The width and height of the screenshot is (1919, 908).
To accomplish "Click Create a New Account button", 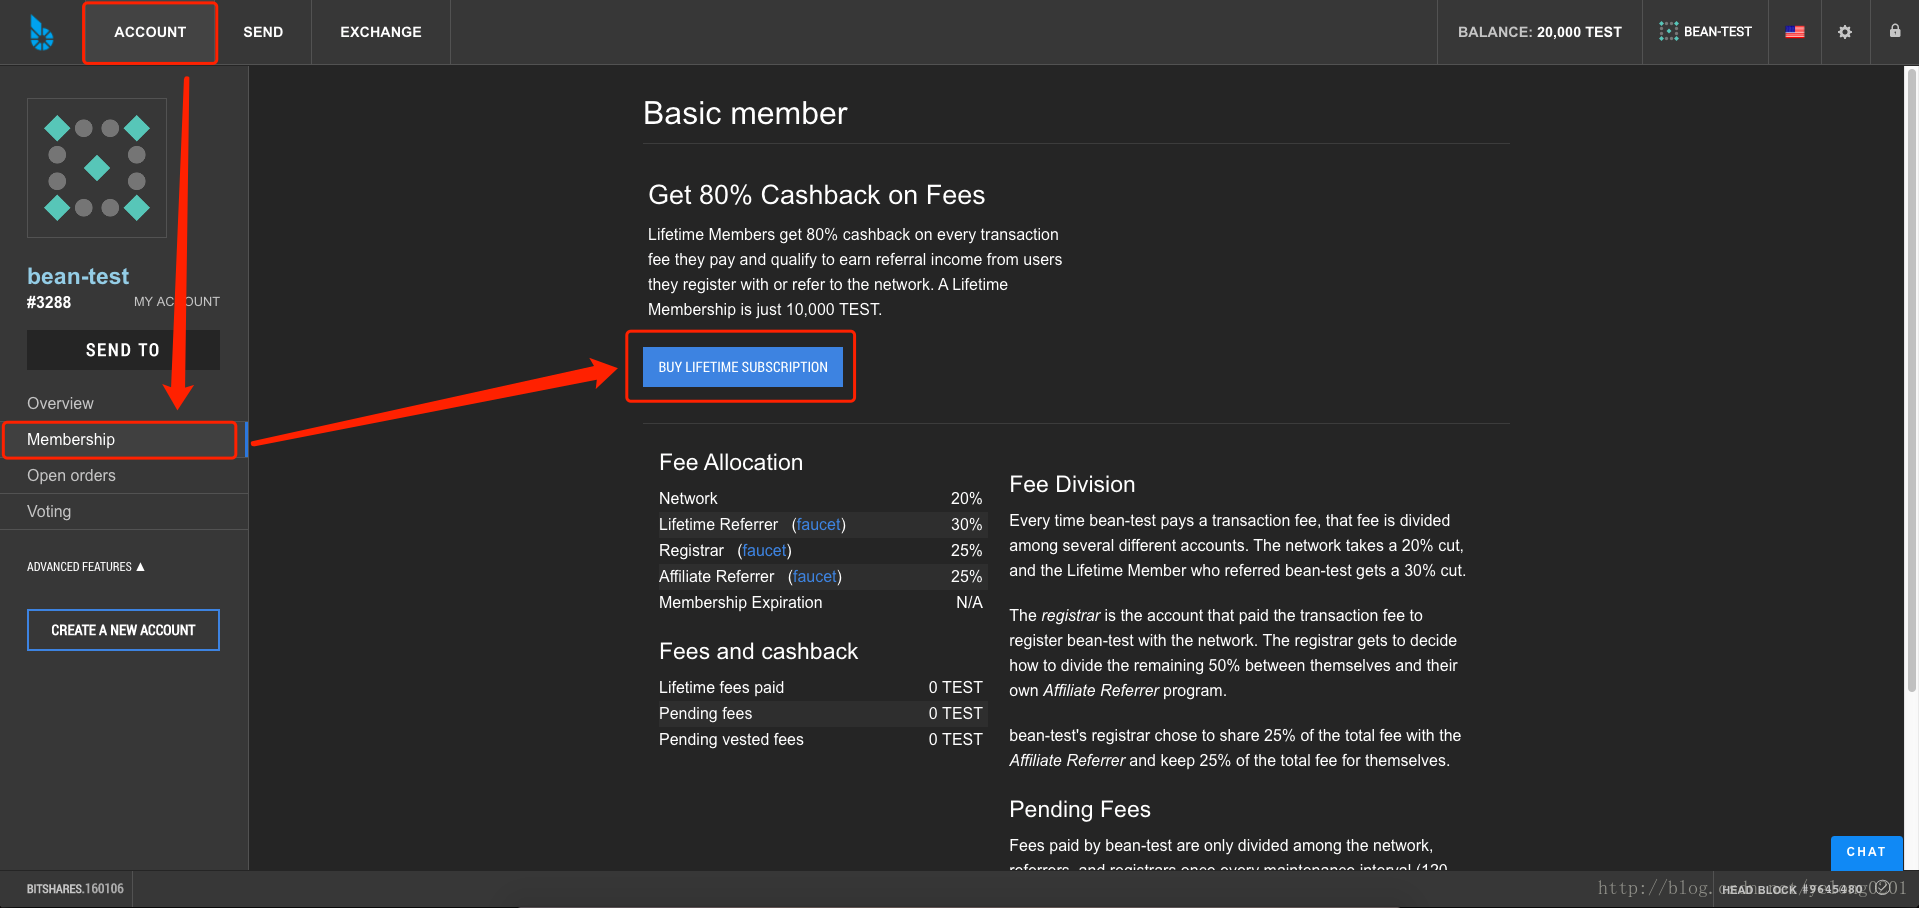I will pyautogui.click(x=123, y=630).
